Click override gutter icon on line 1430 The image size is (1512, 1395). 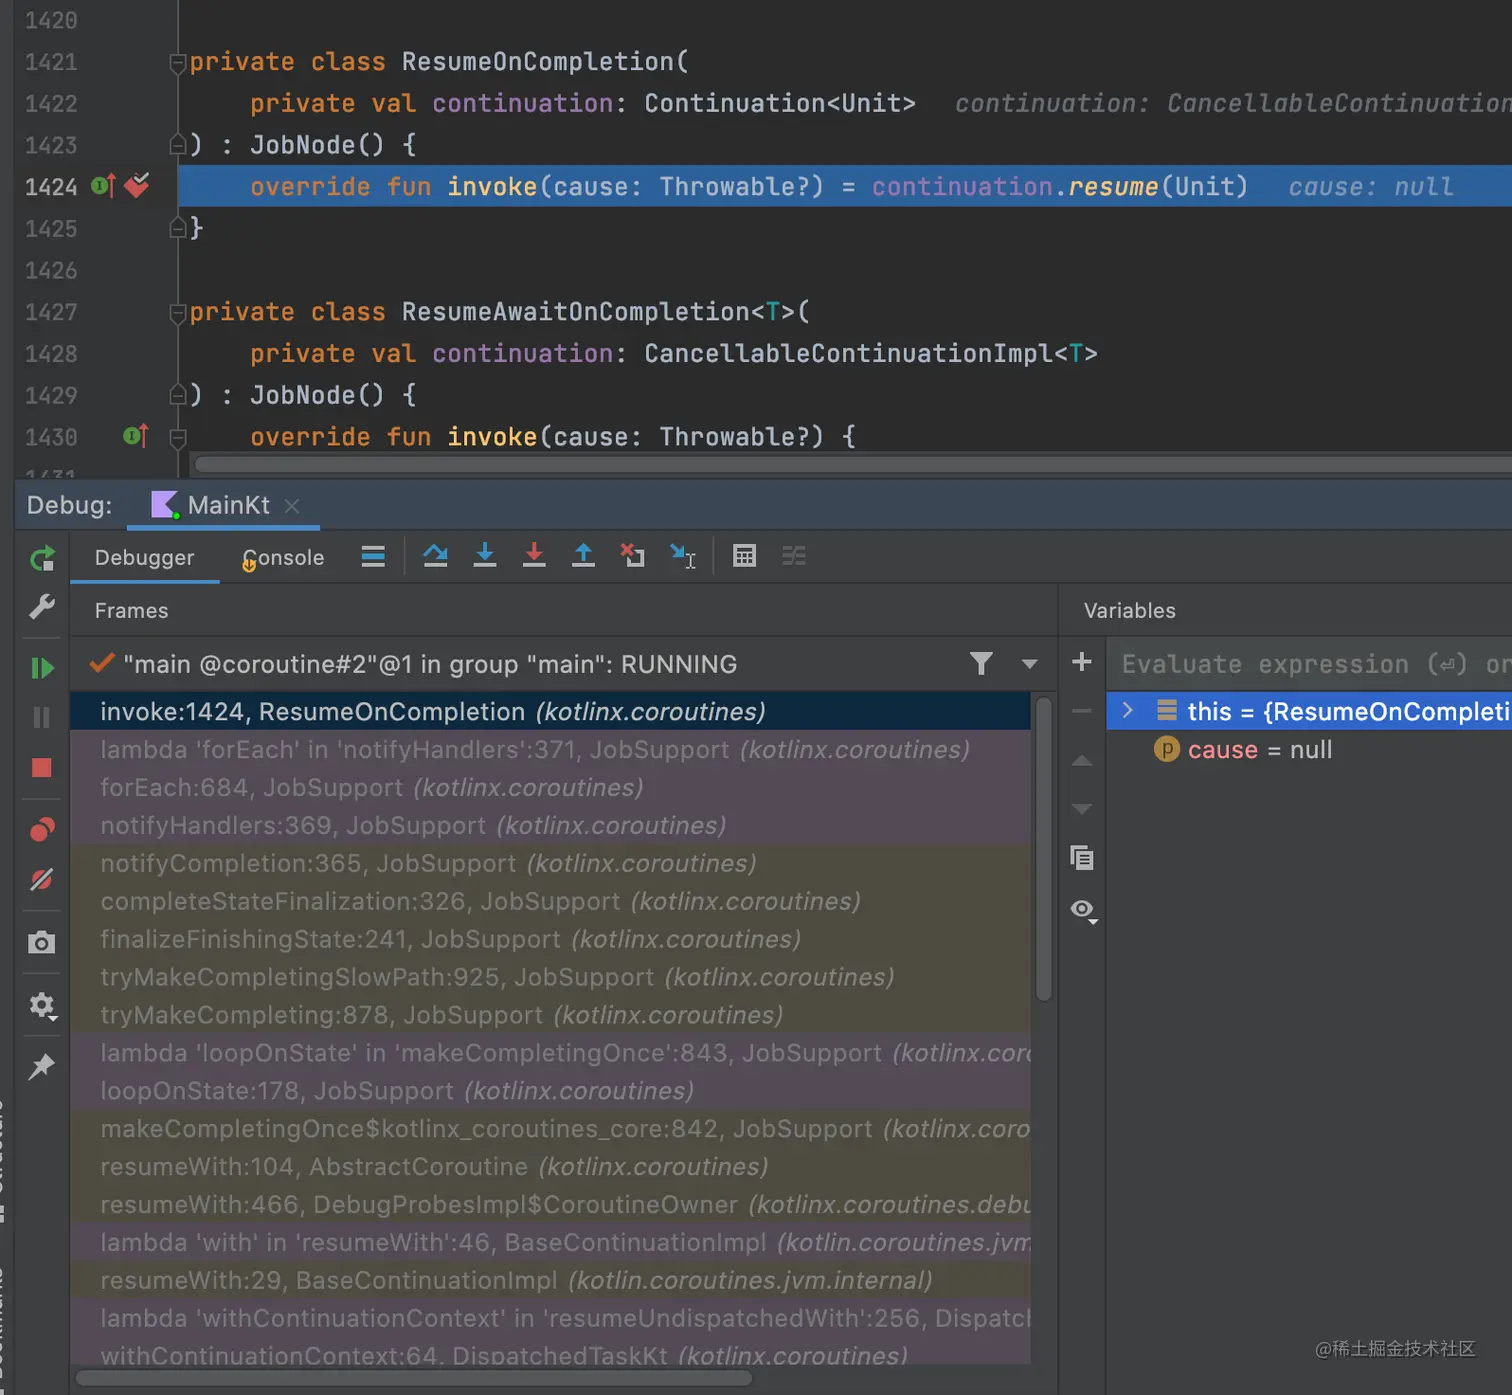(136, 436)
